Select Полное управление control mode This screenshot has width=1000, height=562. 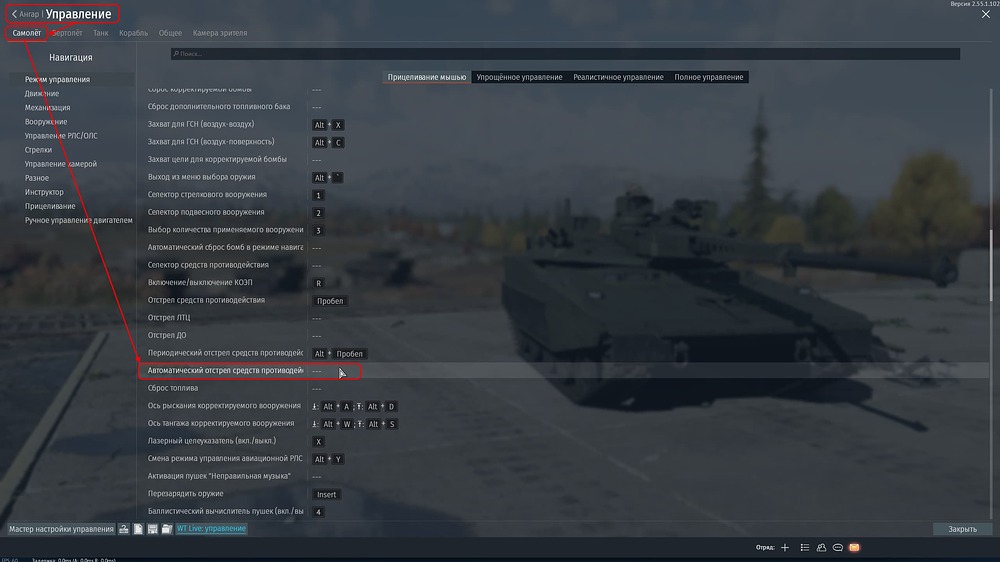click(709, 77)
